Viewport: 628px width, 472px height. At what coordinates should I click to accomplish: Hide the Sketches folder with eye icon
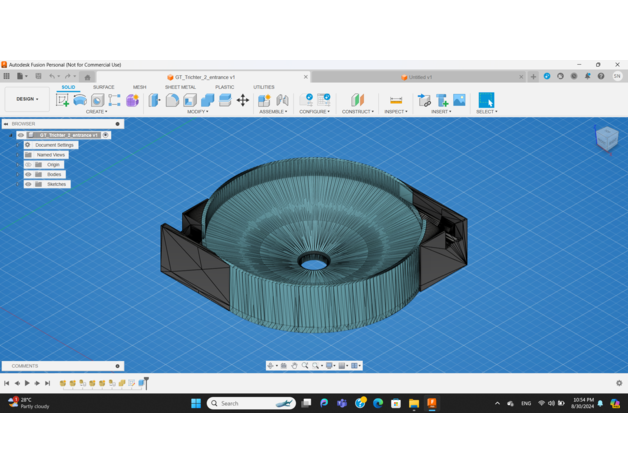pos(29,184)
